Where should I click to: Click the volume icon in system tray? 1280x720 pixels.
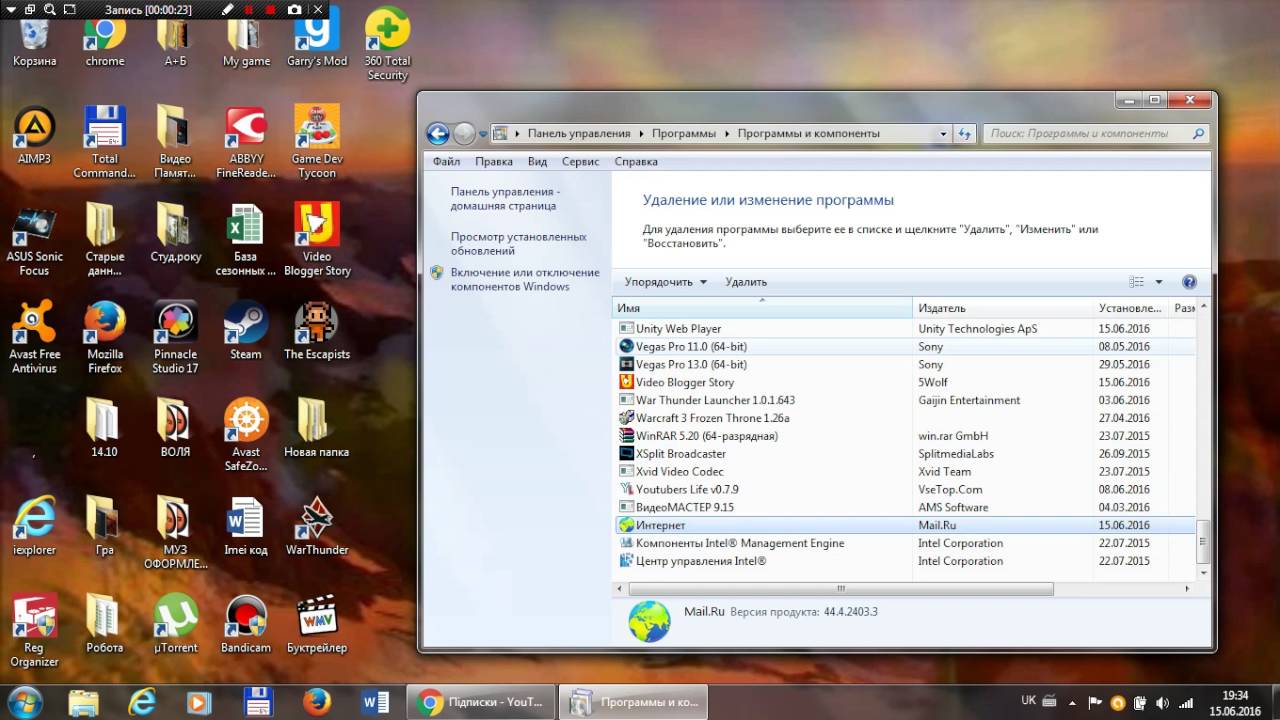click(x=1162, y=702)
